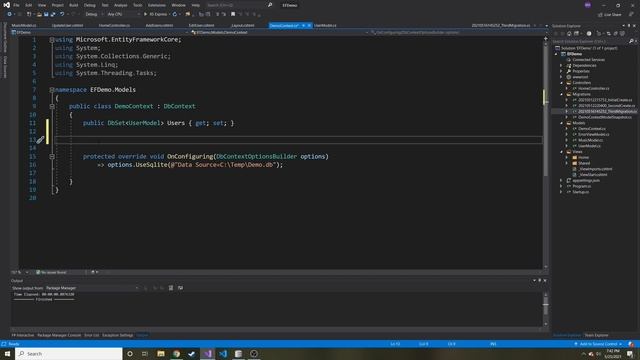This screenshot has width=640, height=360.
Task: Open the Tools menu
Action: [138, 5]
